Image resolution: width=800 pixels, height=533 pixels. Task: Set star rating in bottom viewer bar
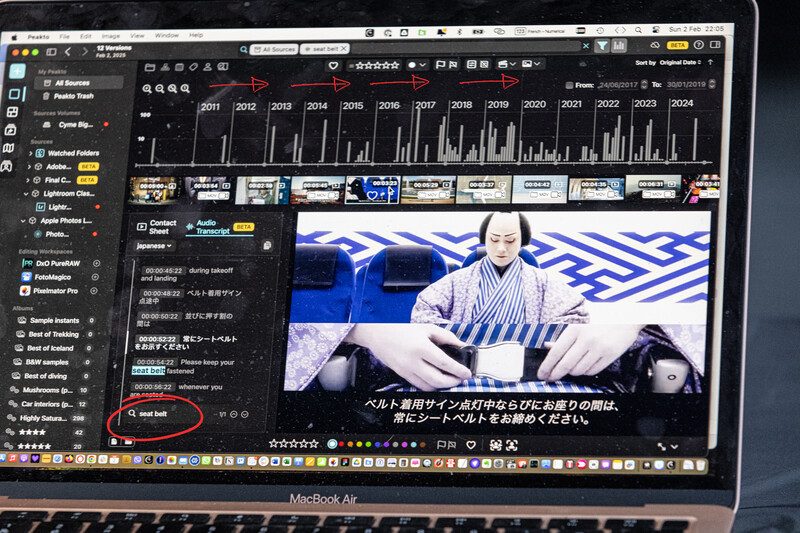pyautogui.click(x=293, y=444)
